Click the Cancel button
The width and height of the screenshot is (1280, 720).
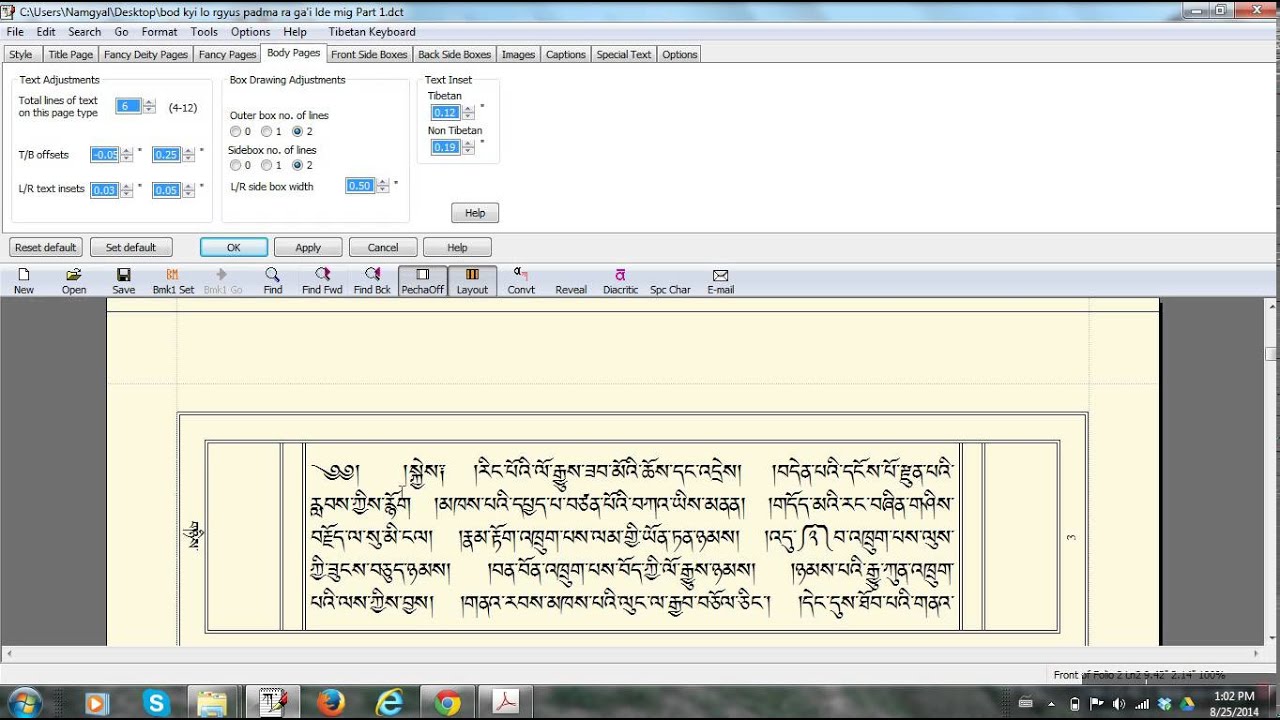coord(383,247)
